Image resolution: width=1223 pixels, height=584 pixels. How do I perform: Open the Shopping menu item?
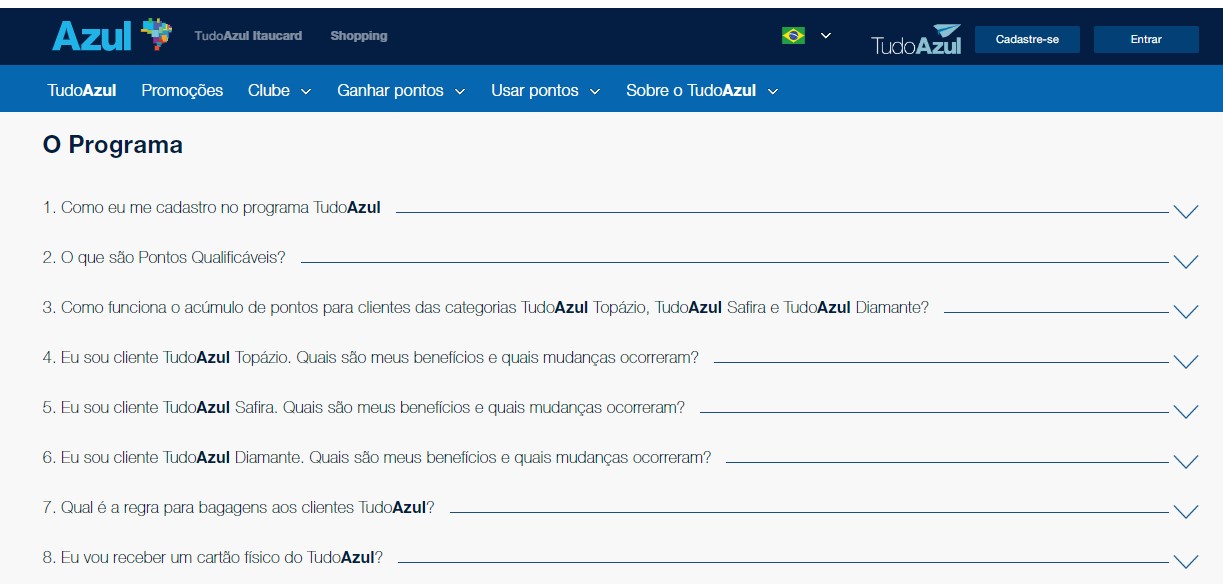358,35
